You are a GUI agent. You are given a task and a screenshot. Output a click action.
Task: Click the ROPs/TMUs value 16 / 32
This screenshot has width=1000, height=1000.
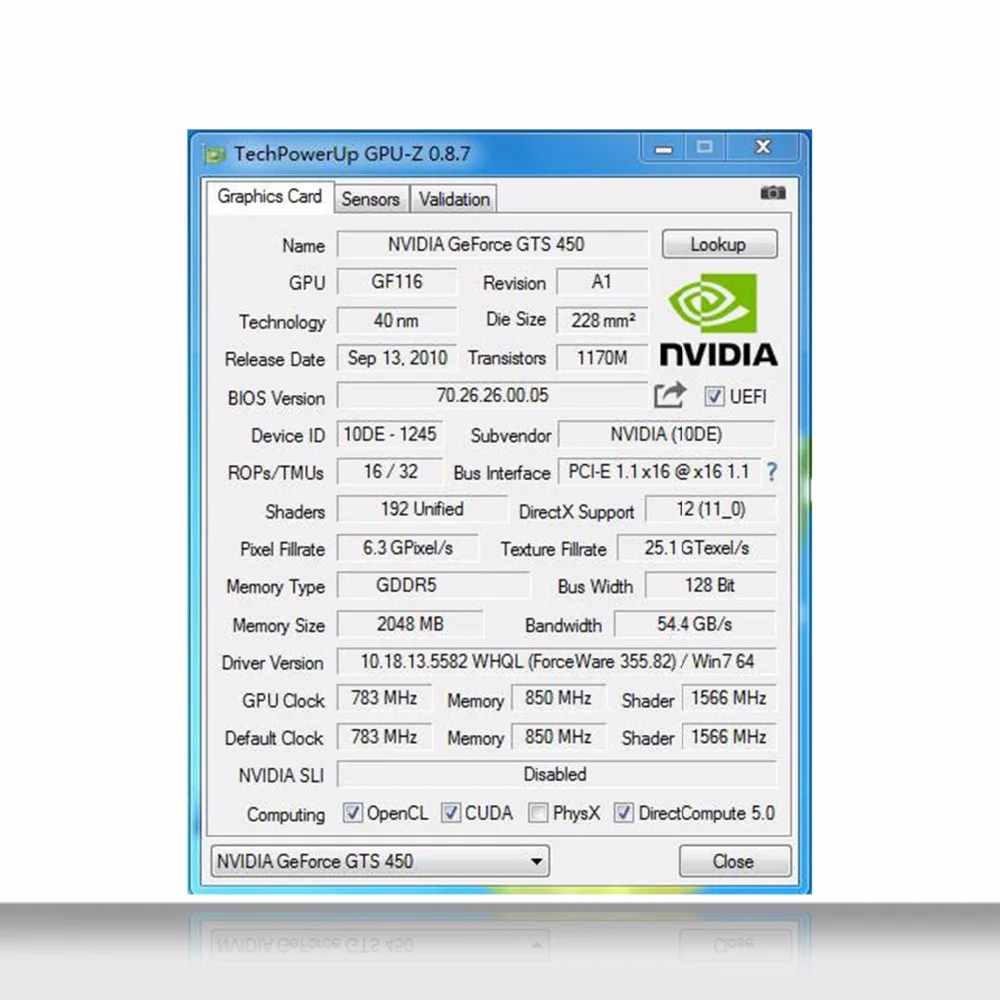pyautogui.click(x=390, y=471)
